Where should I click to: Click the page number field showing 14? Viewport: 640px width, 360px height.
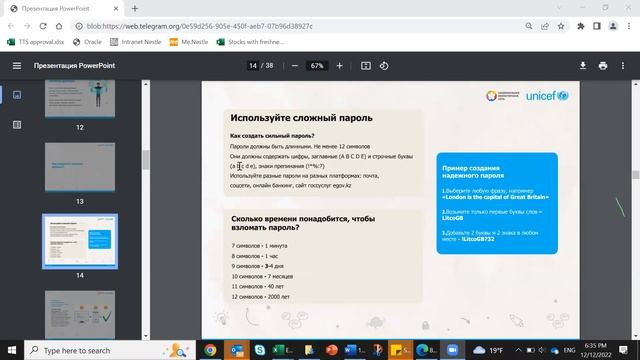point(253,66)
